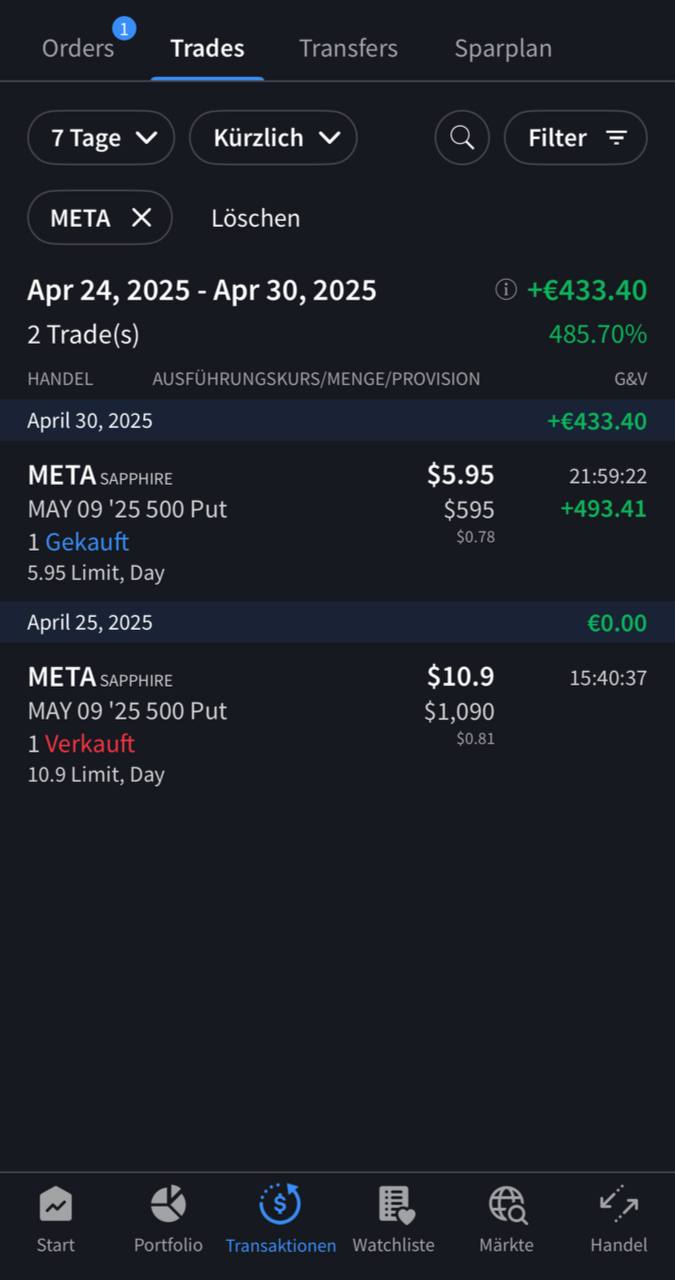Image resolution: width=675 pixels, height=1280 pixels.
Task: Click the Löschen link
Action: tap(255, 218)
